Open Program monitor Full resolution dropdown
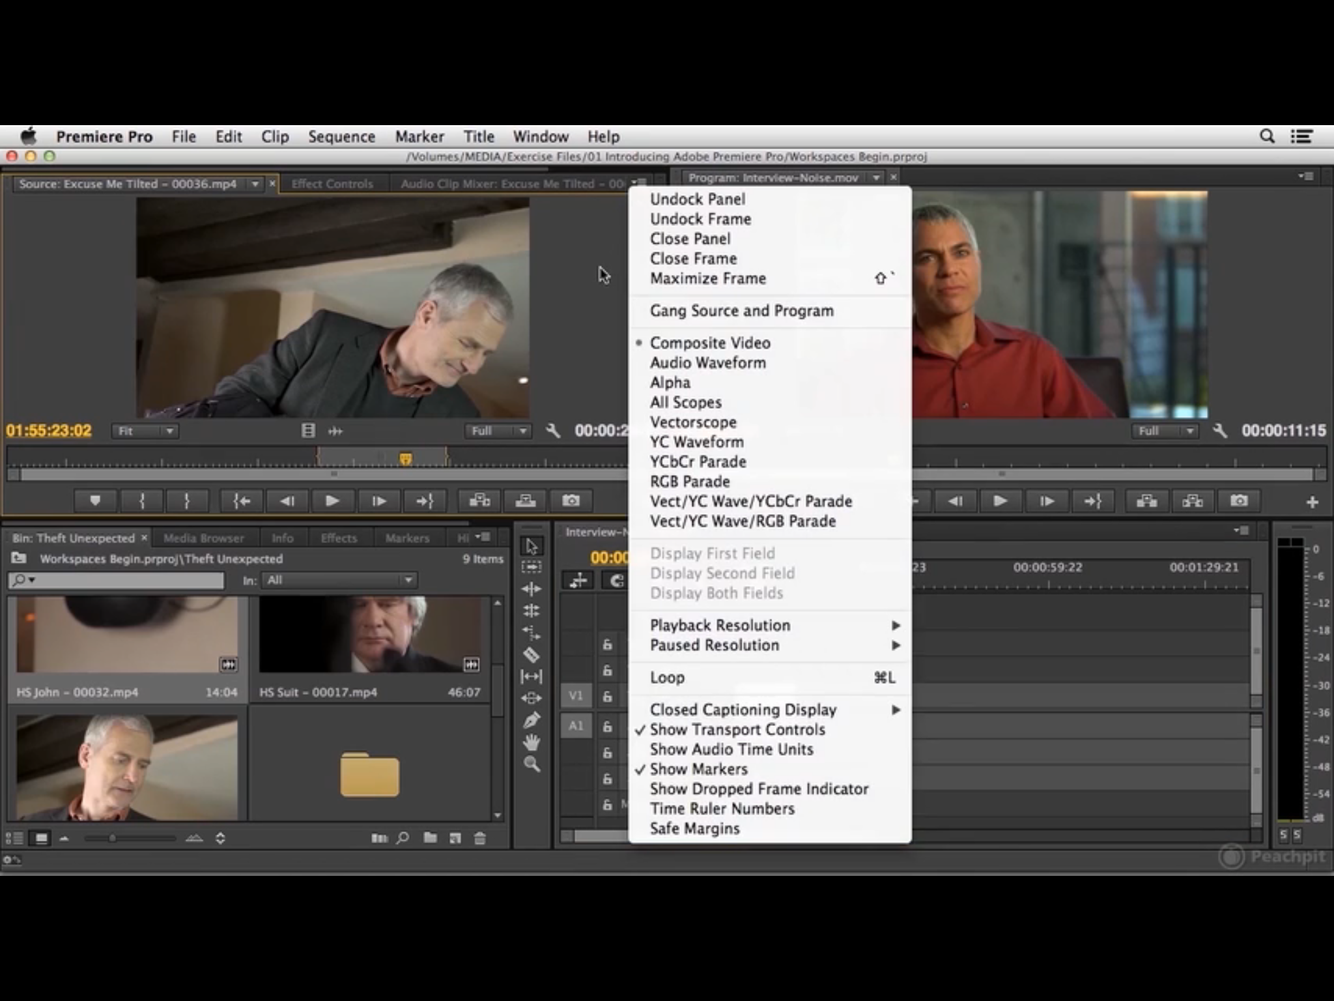Viewport: 1334px width, 1001px height. (1165, 431)
